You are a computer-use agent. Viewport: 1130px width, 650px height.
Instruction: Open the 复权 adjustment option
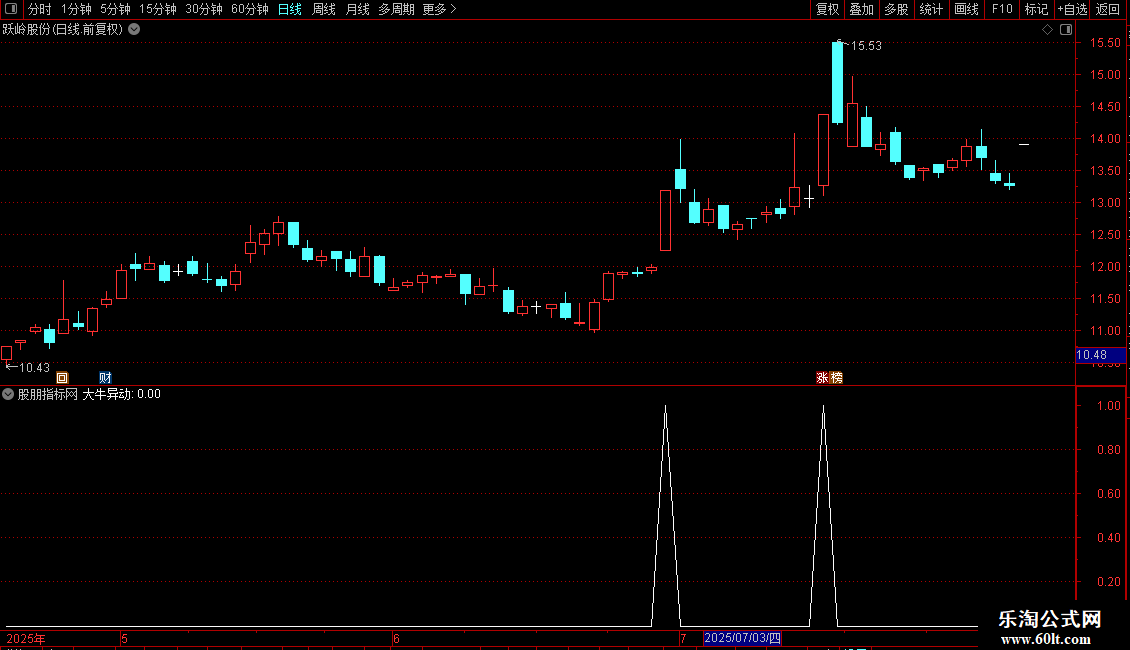tap(827, 9)
